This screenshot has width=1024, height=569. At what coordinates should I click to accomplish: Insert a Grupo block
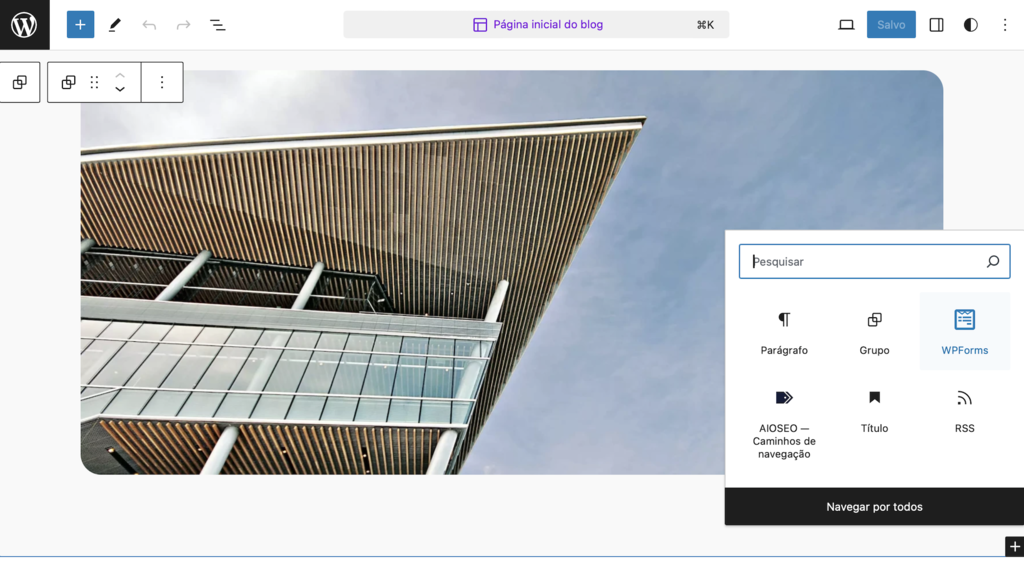[x=874, y=333]
